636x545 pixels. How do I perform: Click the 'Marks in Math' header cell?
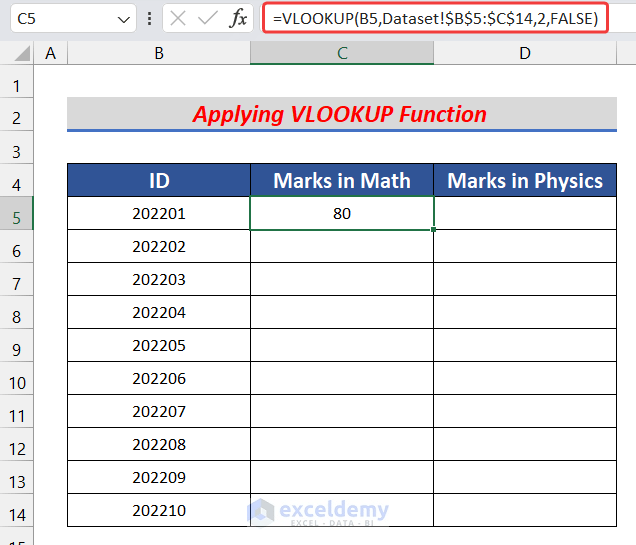coord(342,180)
